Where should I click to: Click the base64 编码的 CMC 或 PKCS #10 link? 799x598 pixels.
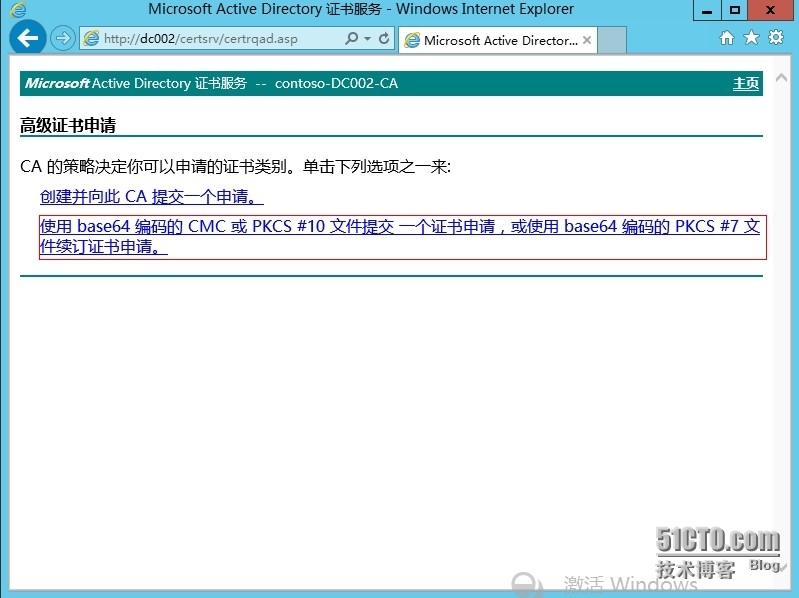pos(400,236)
